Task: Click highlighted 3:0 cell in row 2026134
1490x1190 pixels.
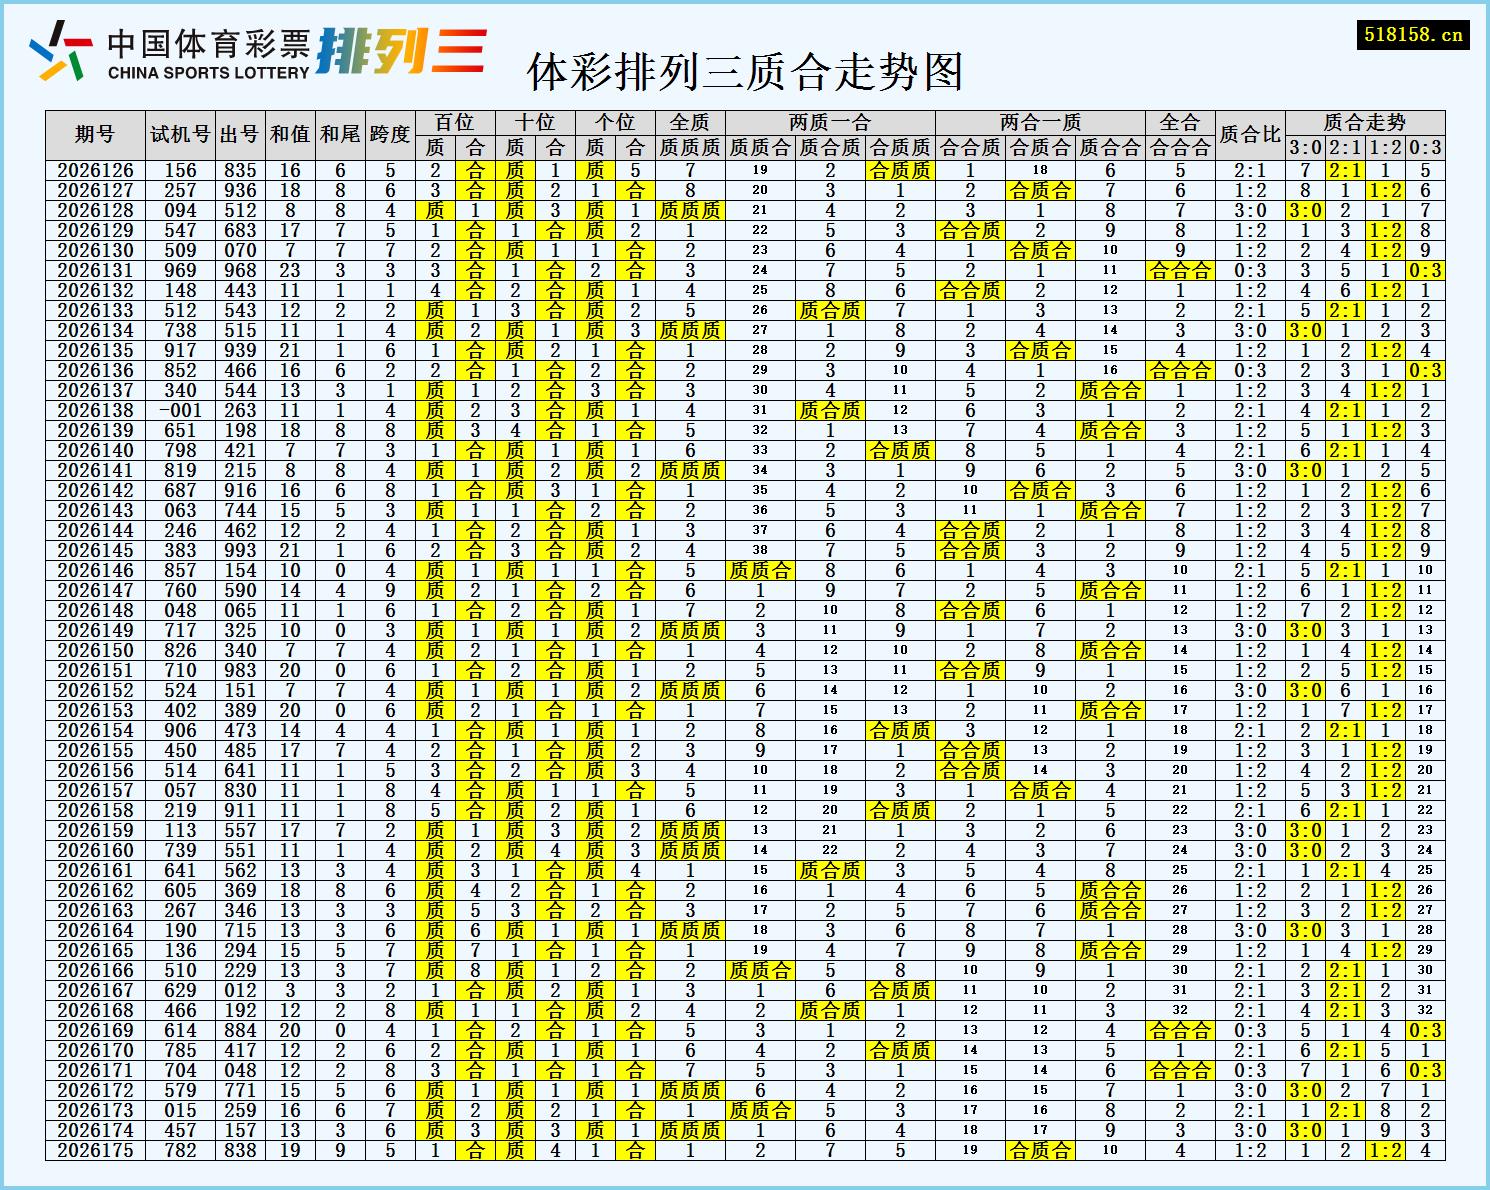Action: 1305,331
